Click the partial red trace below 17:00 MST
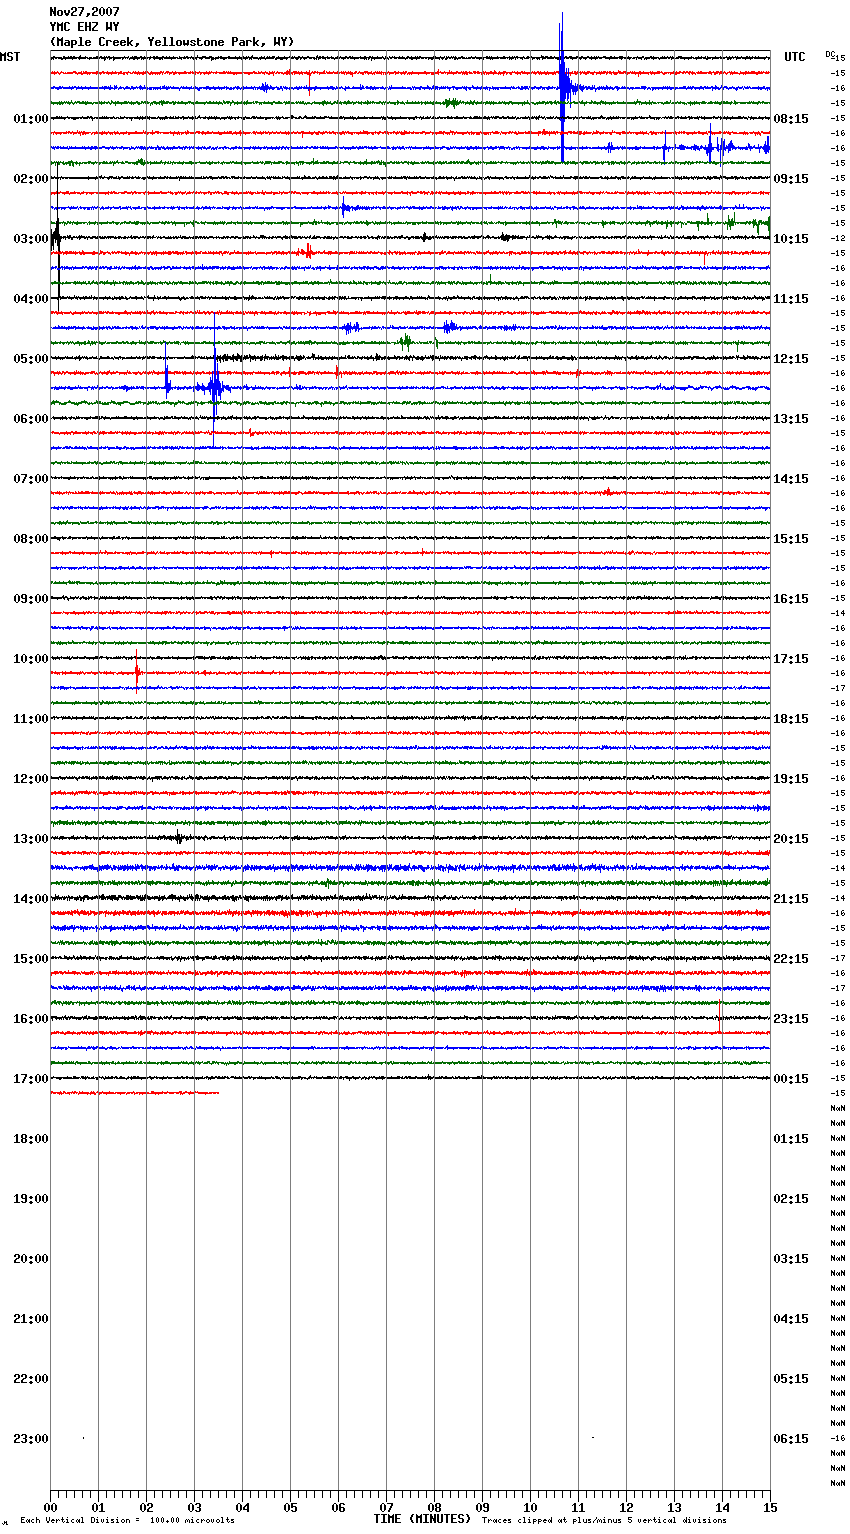 click(134, 1093)
